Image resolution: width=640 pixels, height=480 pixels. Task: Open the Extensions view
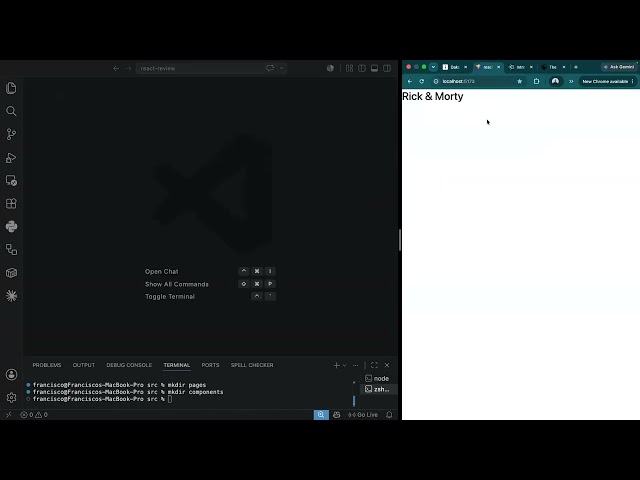[x=11, y=203]
